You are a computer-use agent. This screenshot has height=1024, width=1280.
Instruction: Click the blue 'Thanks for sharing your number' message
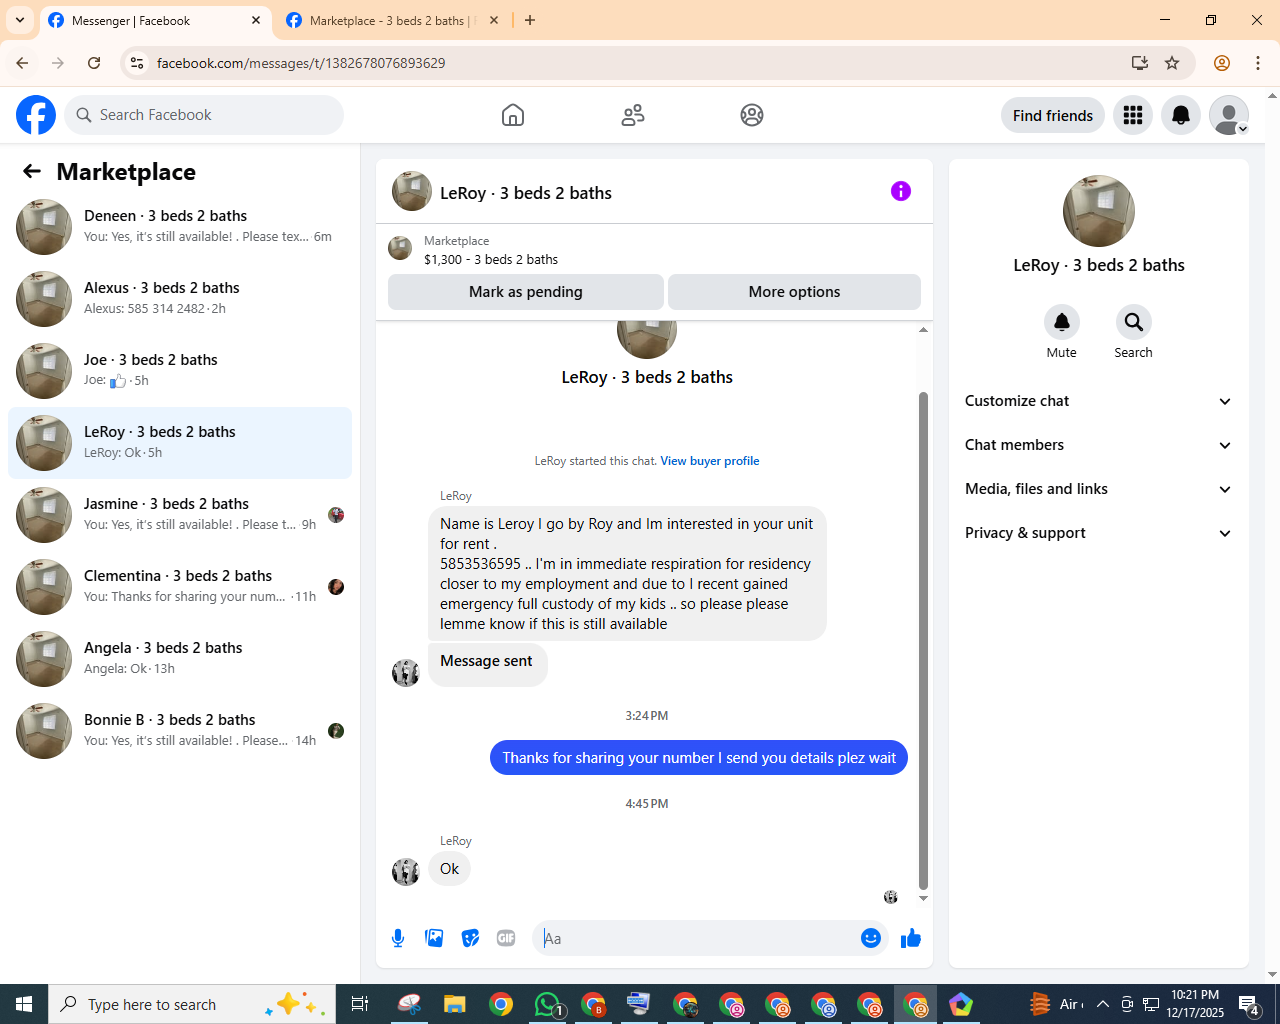[699, 758]
